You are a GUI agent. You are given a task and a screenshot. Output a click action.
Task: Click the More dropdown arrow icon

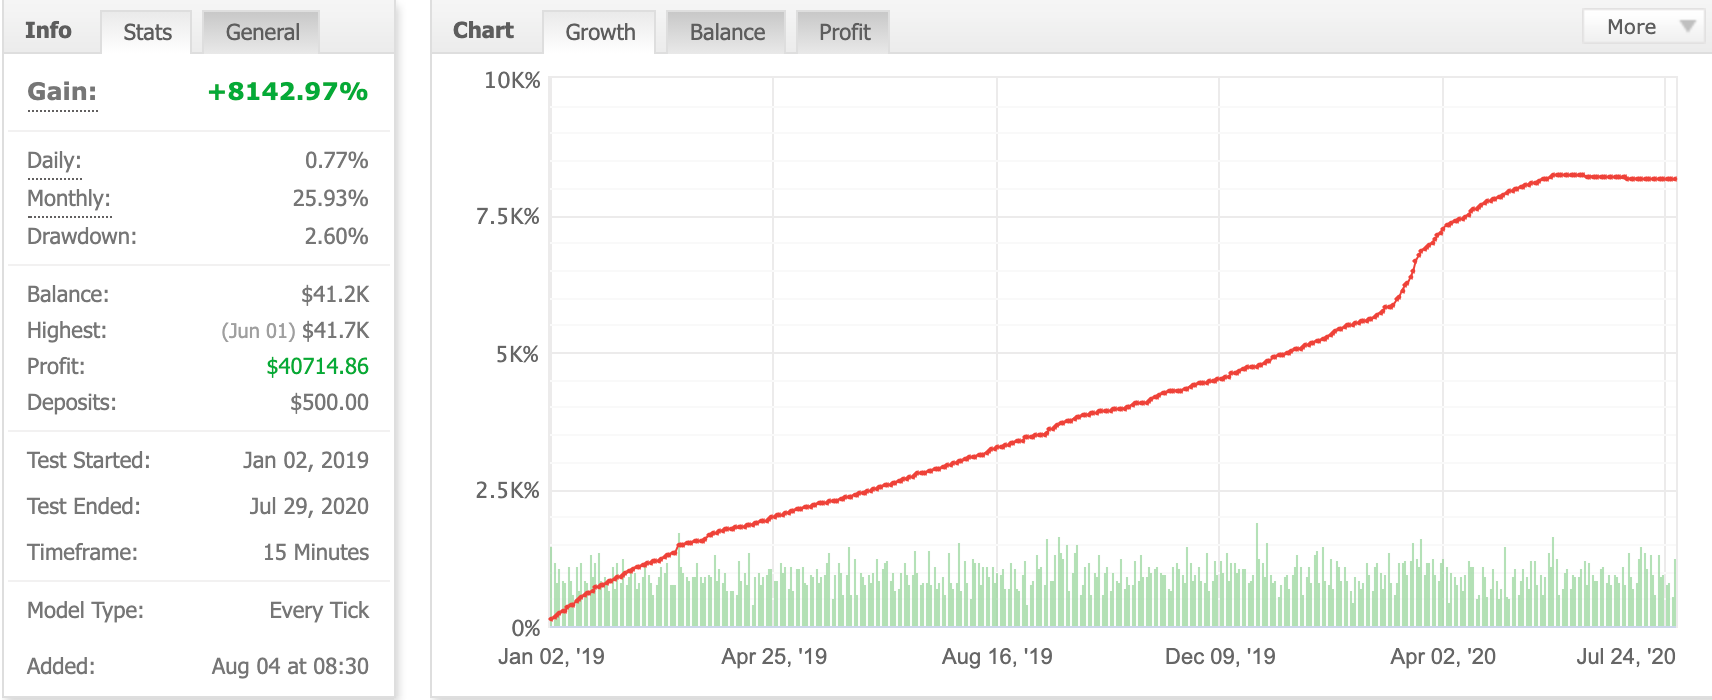(x=1687, y=27)
